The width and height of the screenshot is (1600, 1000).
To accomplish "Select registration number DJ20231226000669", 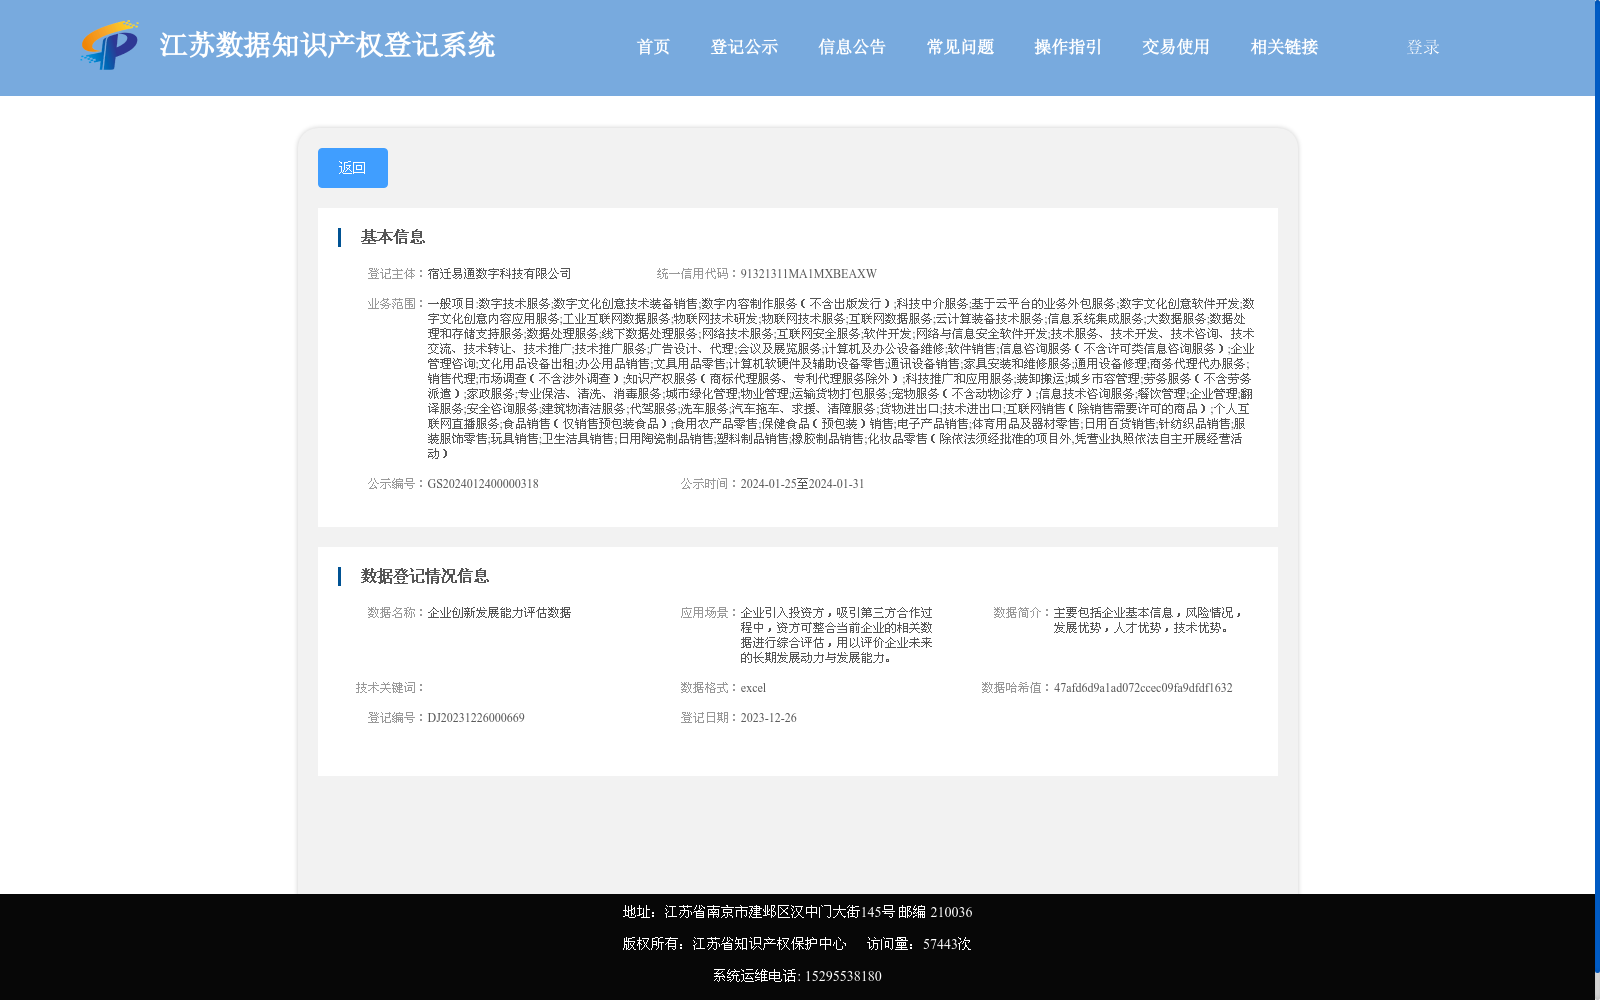I will click(x=476, y=718).
